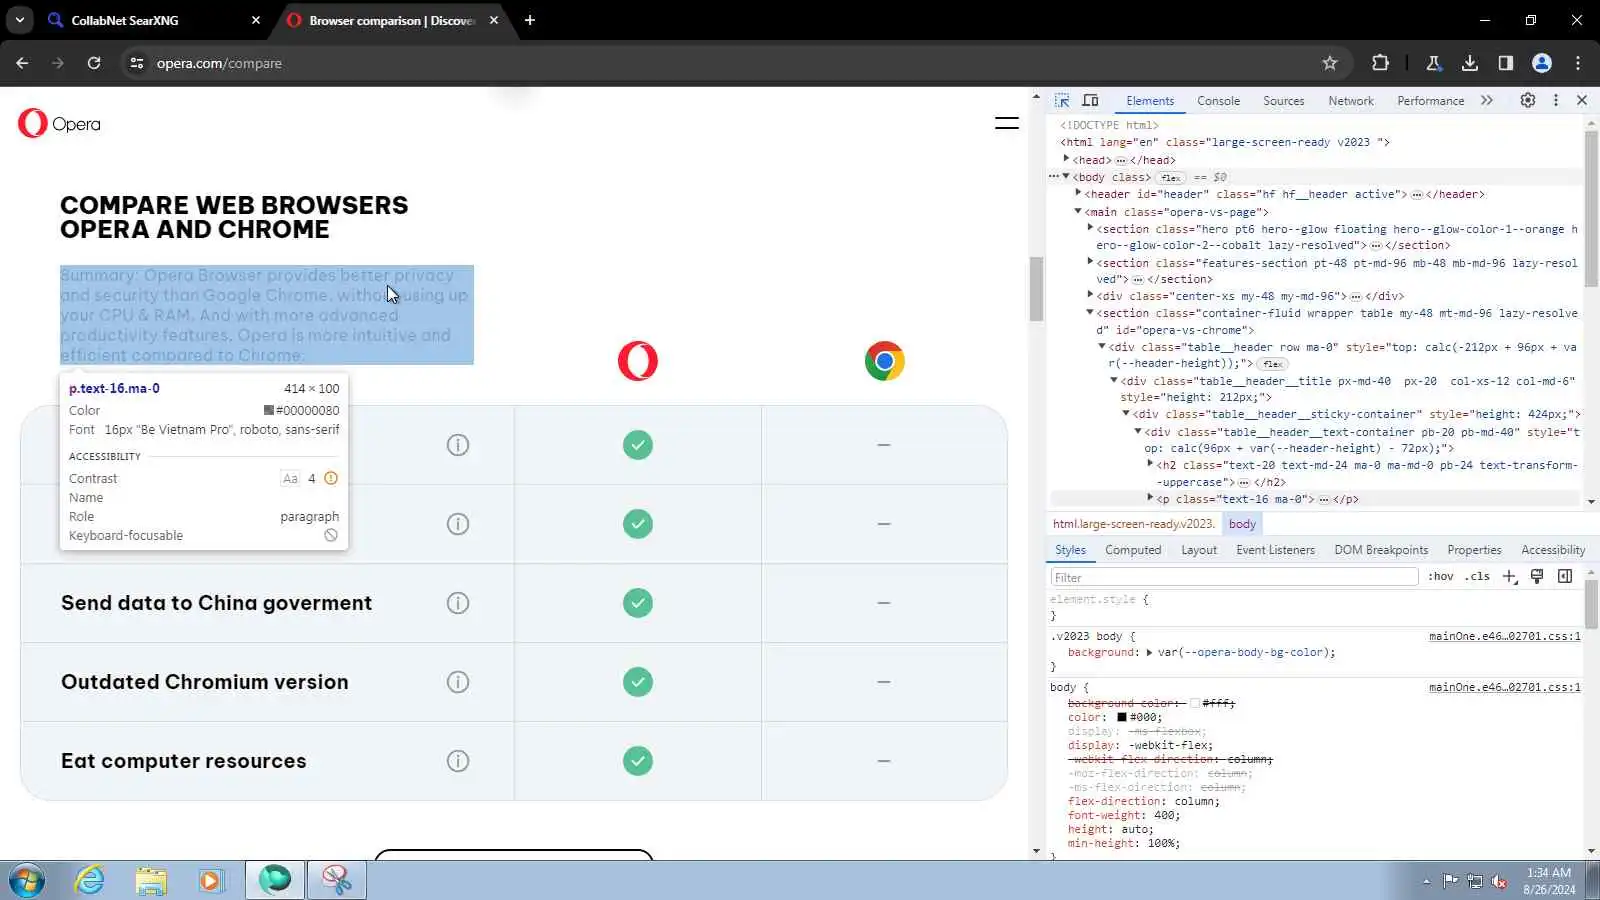
Task: Expand the p text-16 ma-0 node
Action: [1150, 498]
